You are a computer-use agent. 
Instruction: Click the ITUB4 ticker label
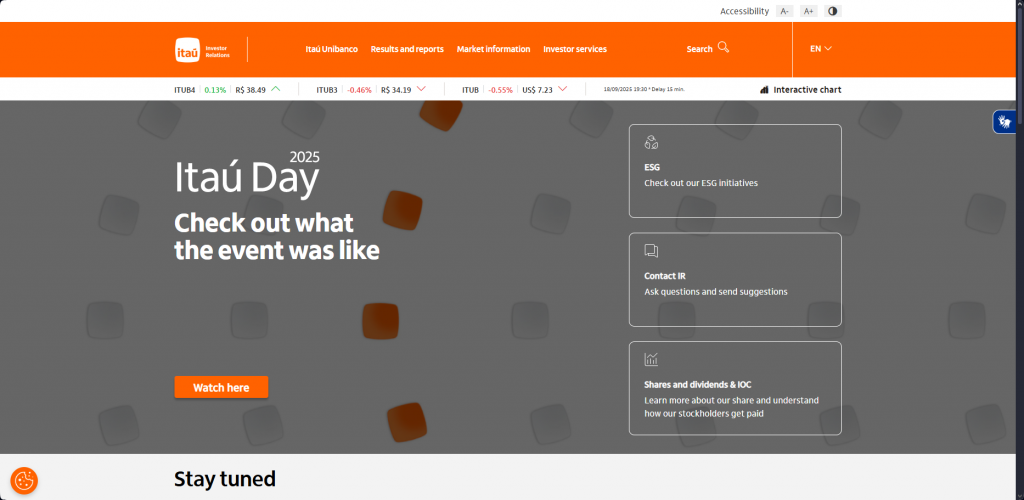click(x=185, y=90)
